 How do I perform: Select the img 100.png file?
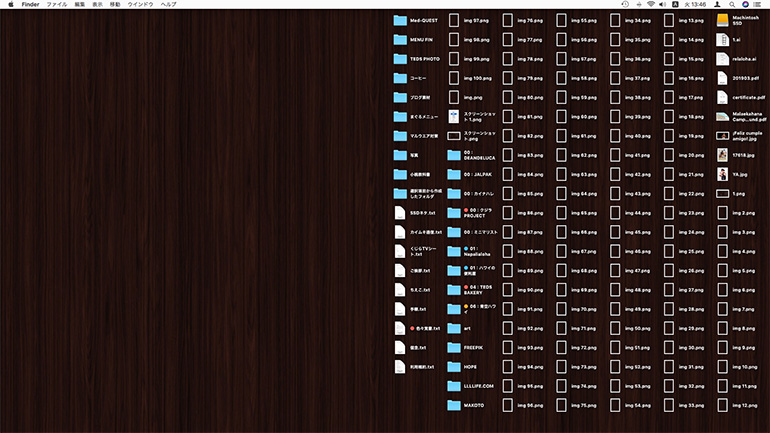[x=454, y=78]
